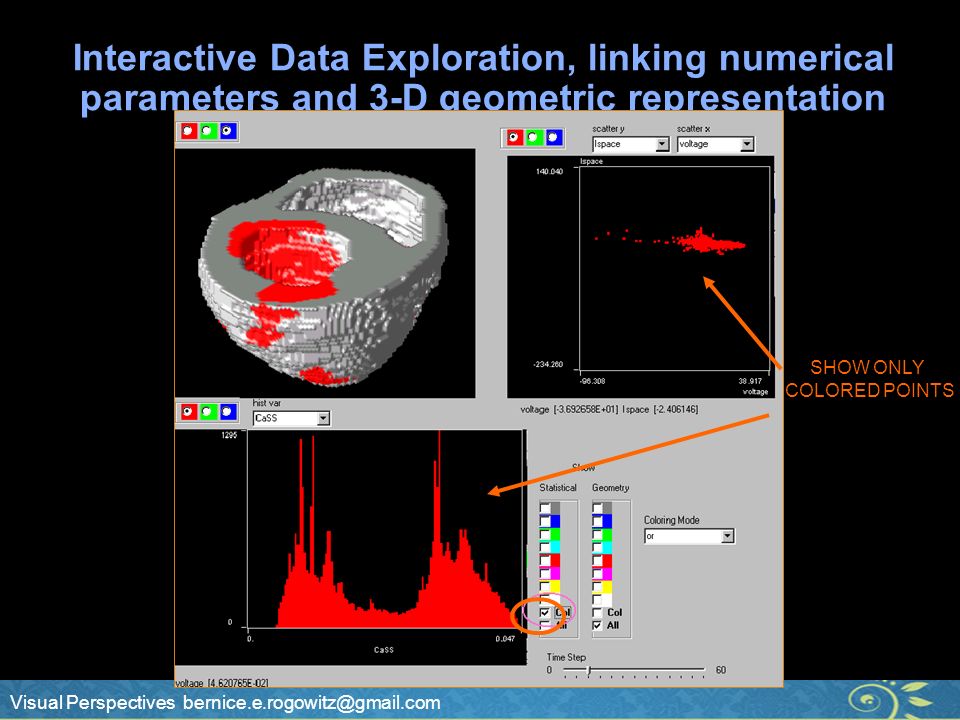Choose red brush above the scatter plot
The image size is (960, 720).
(514, 138)
